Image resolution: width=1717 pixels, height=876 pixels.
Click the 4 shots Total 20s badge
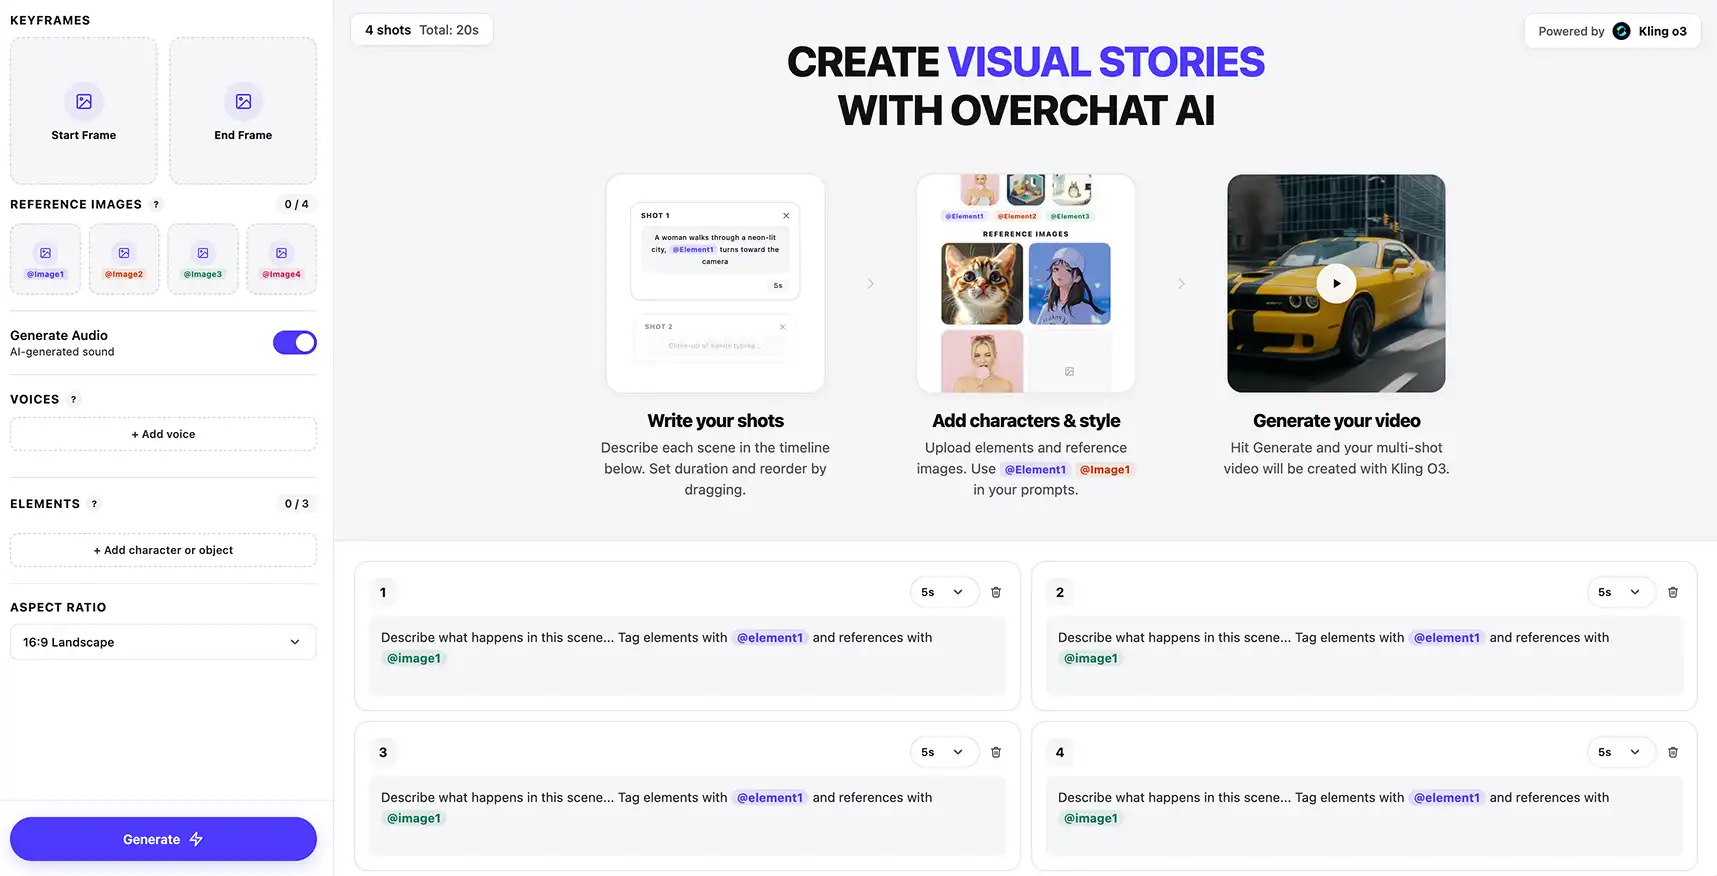click(x=422, y=30)
